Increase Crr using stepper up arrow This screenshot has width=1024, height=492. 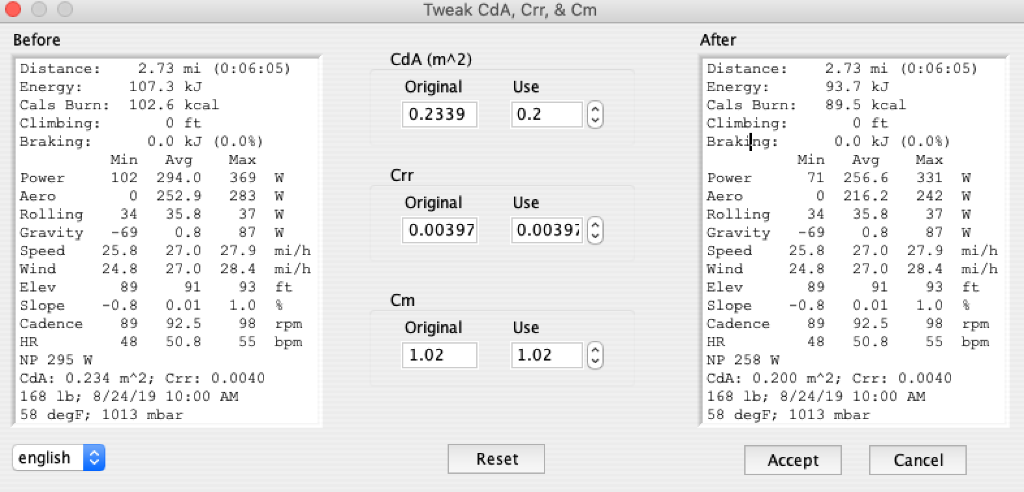[x=594, y=224]
